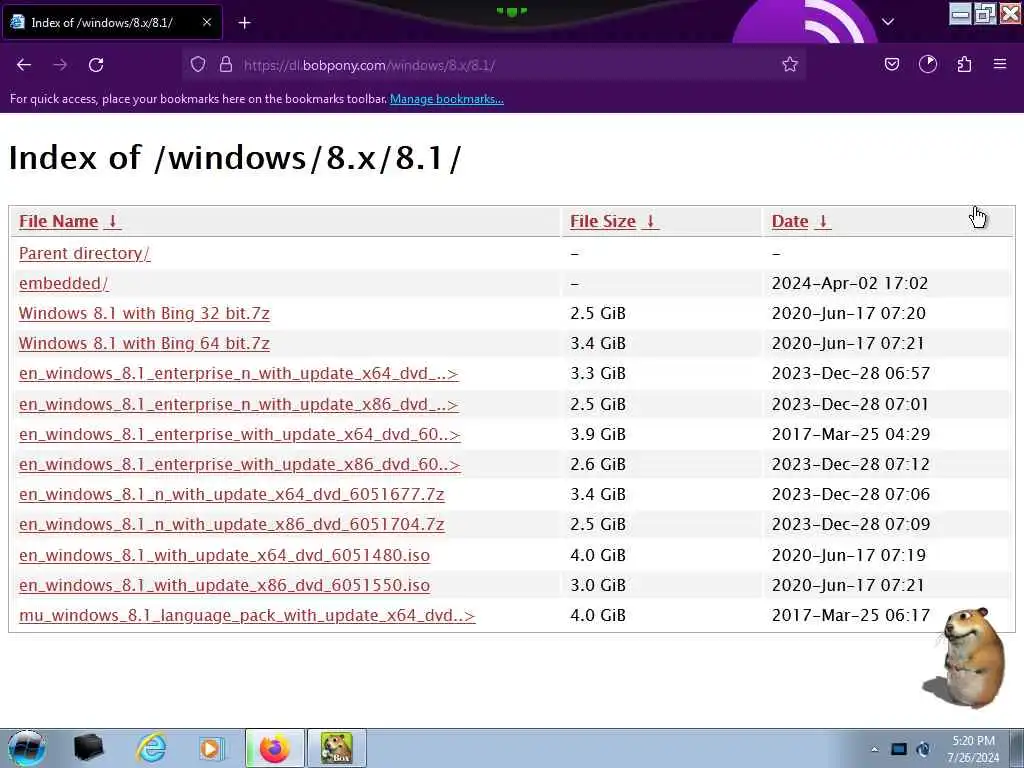This screenshot has height=768, width=1024.
Task: Download Windows 8.1 with Bing 32 bit.7z
Action: (x=144, y=313)
